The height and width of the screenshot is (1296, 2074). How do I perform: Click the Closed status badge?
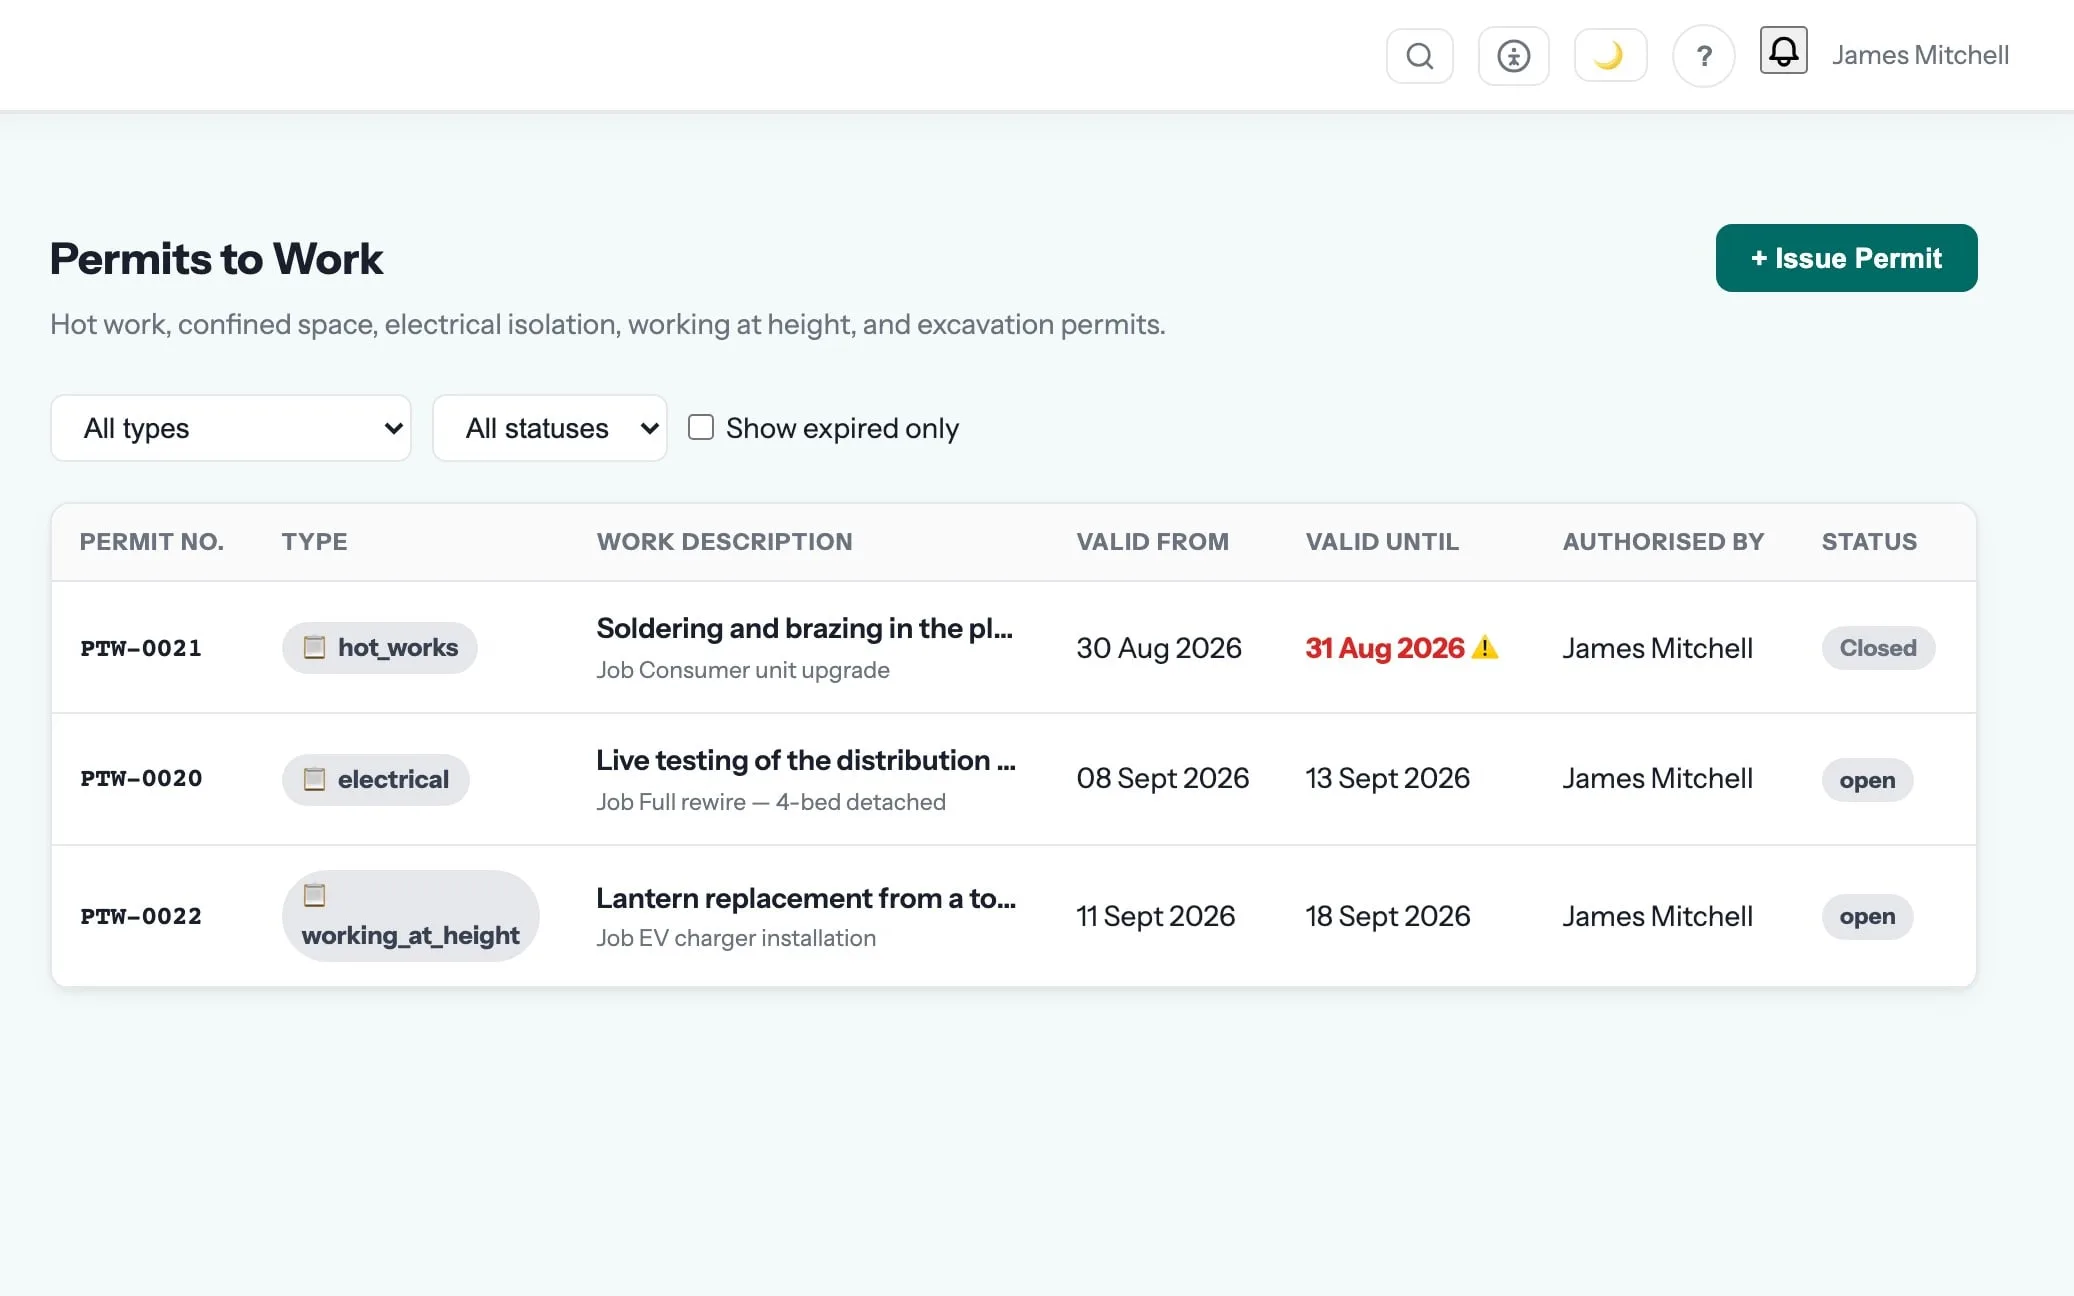coord(1878,648)
